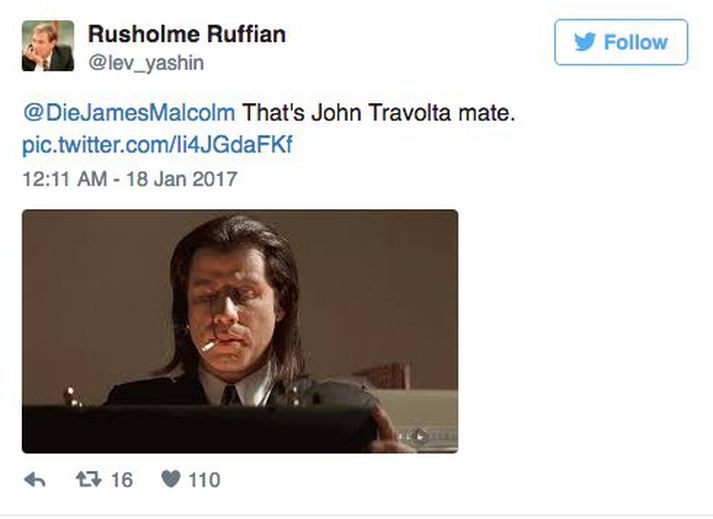
Task: Click the Twitter bird icon in Follow button
Action: coord(585,42)
